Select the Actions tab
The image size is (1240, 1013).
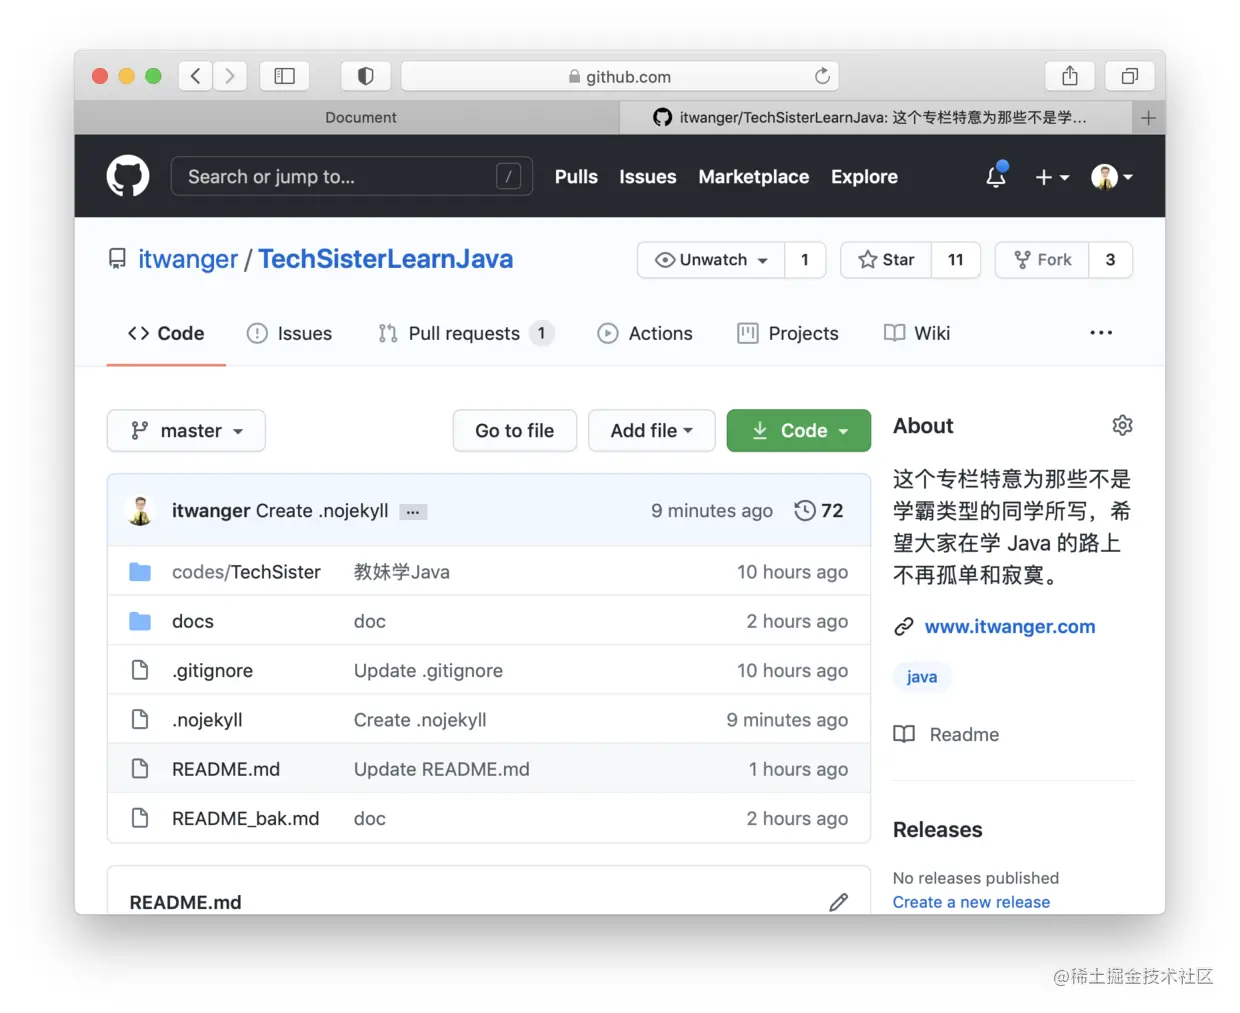point(645,334)
